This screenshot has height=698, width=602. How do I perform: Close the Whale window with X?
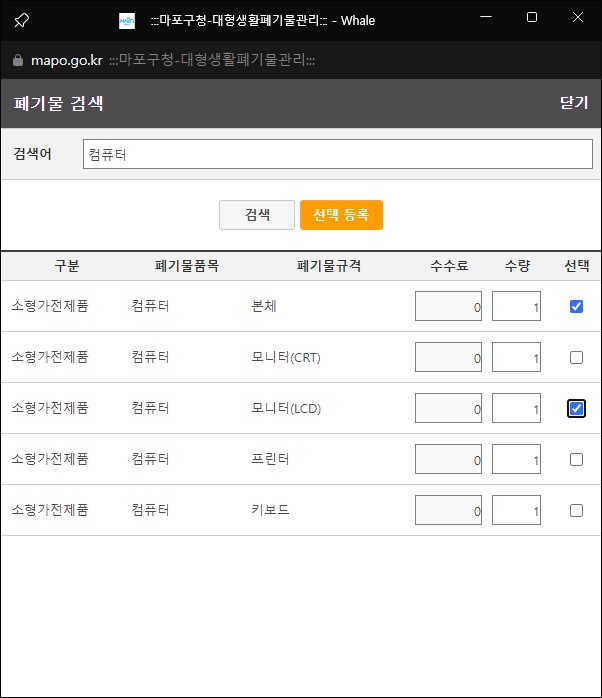click(578, 17)
